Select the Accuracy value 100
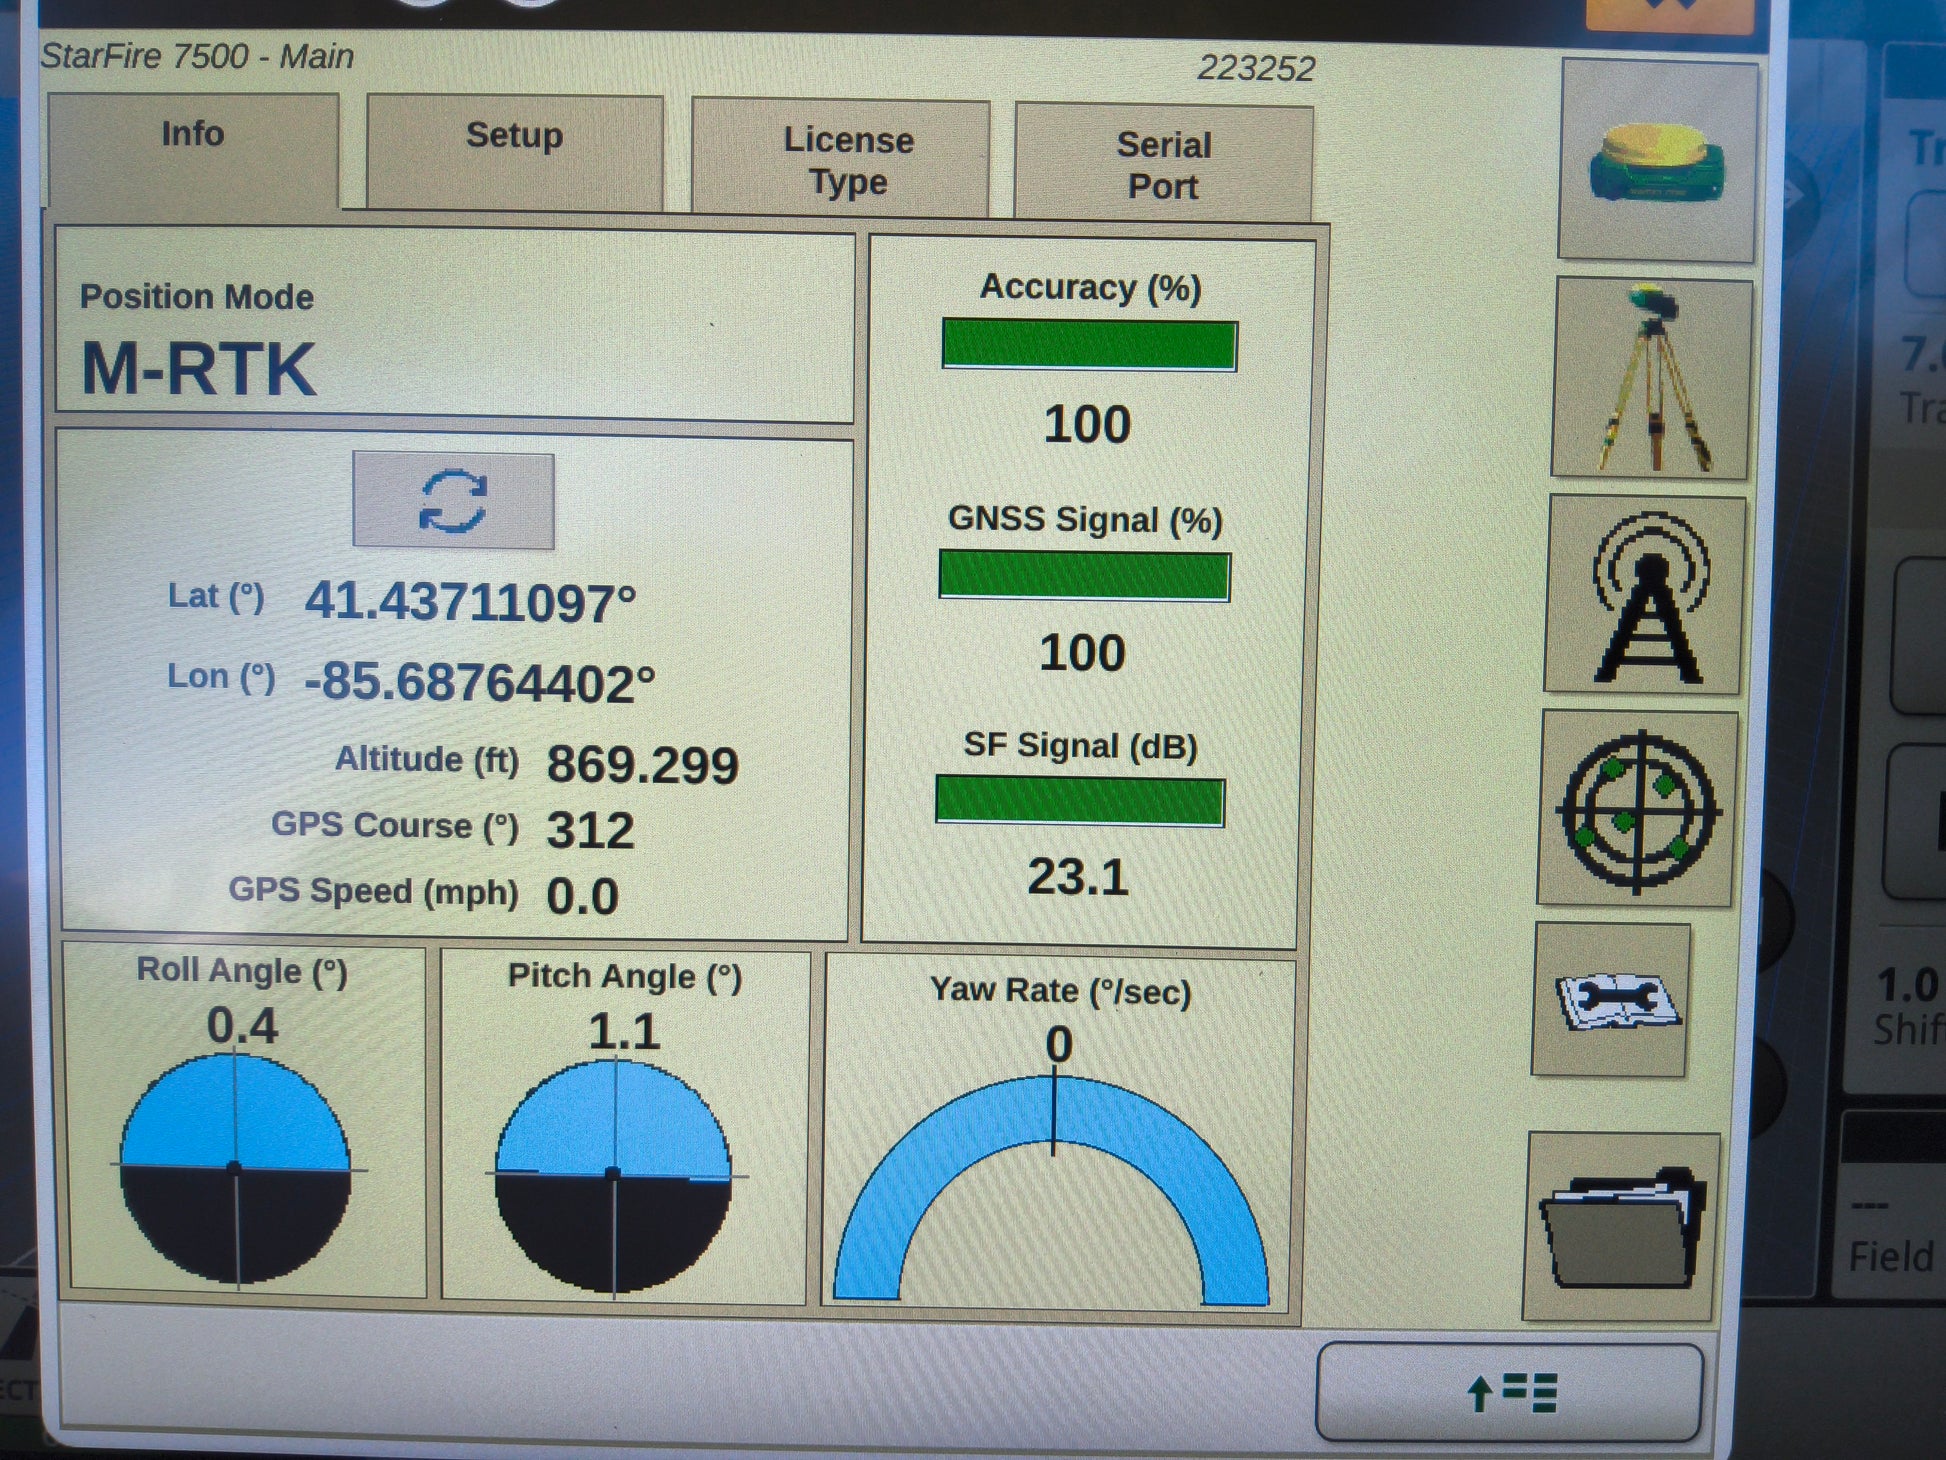The height and width of the screenshot is (1460, 1946). (1087, 424)
